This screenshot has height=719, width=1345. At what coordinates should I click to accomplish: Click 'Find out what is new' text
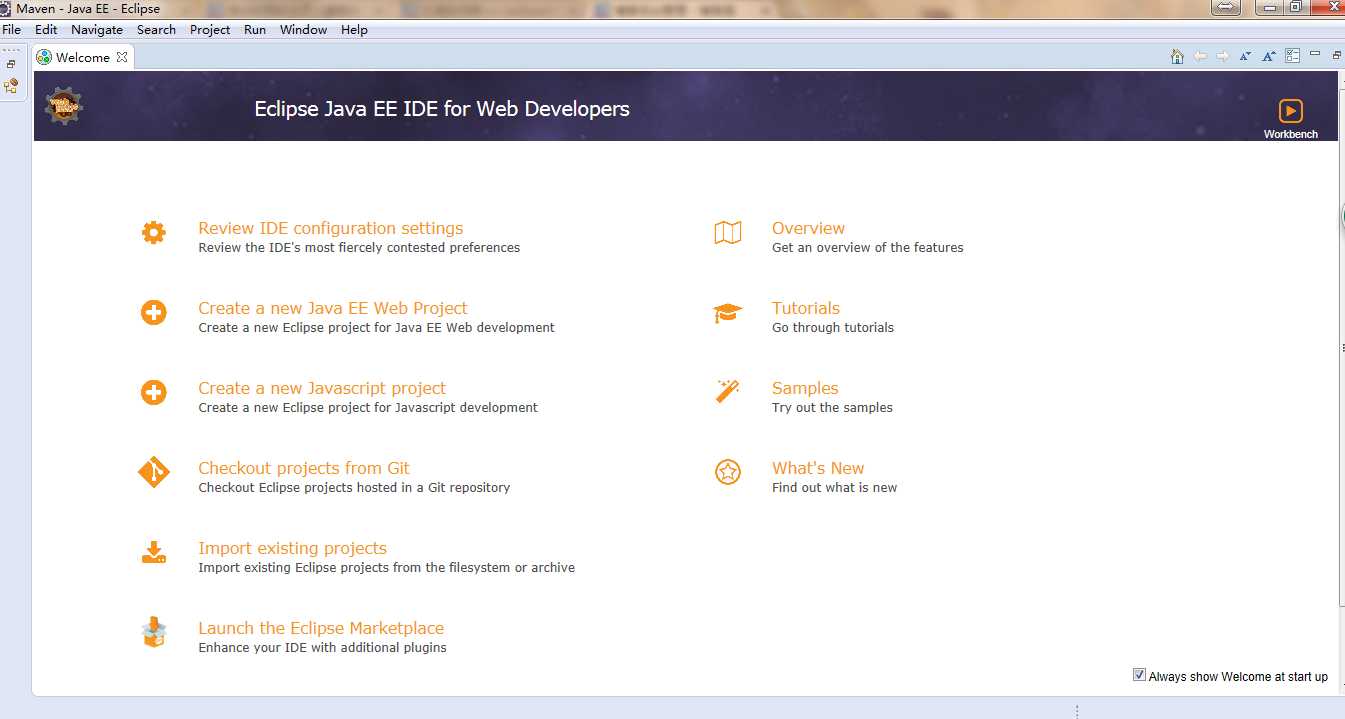coord(835,487)
